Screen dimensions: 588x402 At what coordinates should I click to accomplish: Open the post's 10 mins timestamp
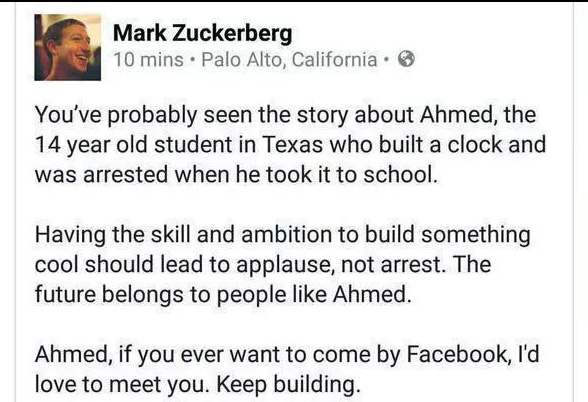pyautogui.click(x=148, y=60)
